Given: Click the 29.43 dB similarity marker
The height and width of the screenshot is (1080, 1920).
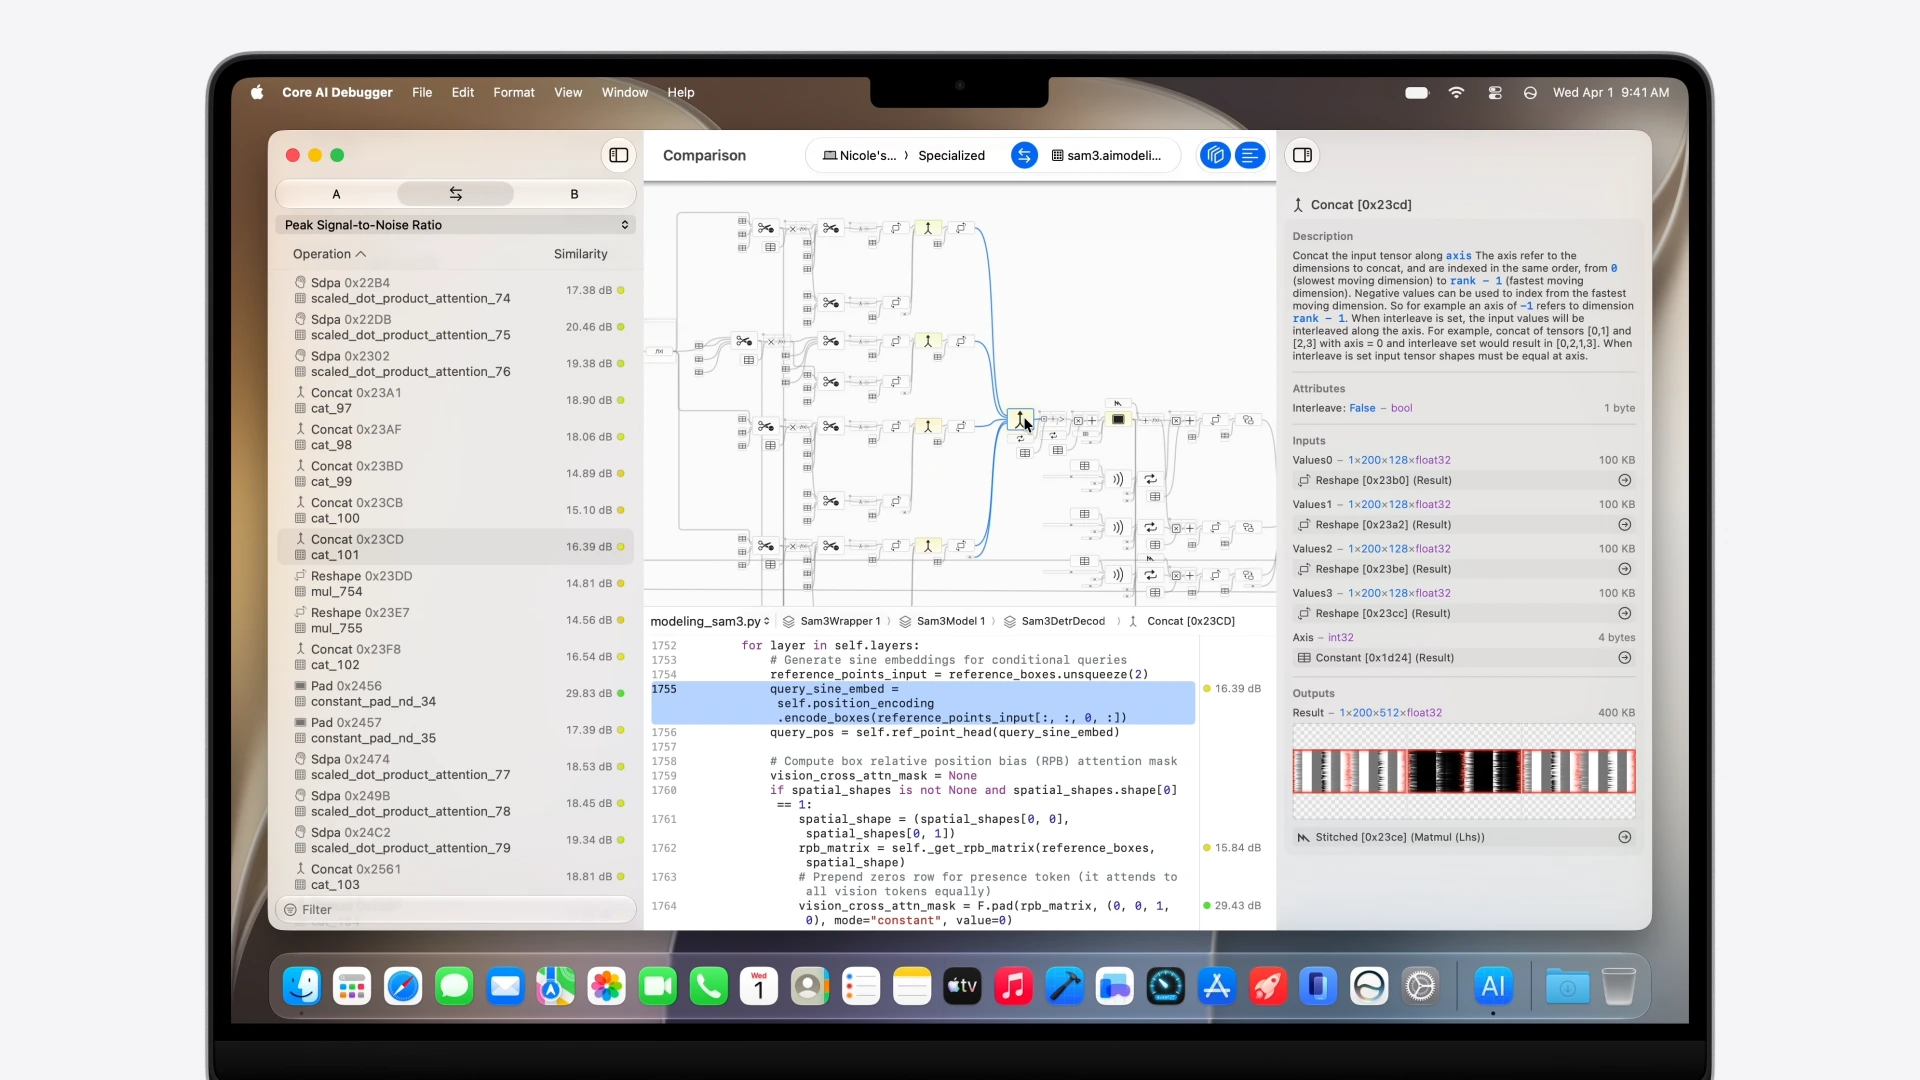Looking at the screenshot, I should [x=1232, y=906].
